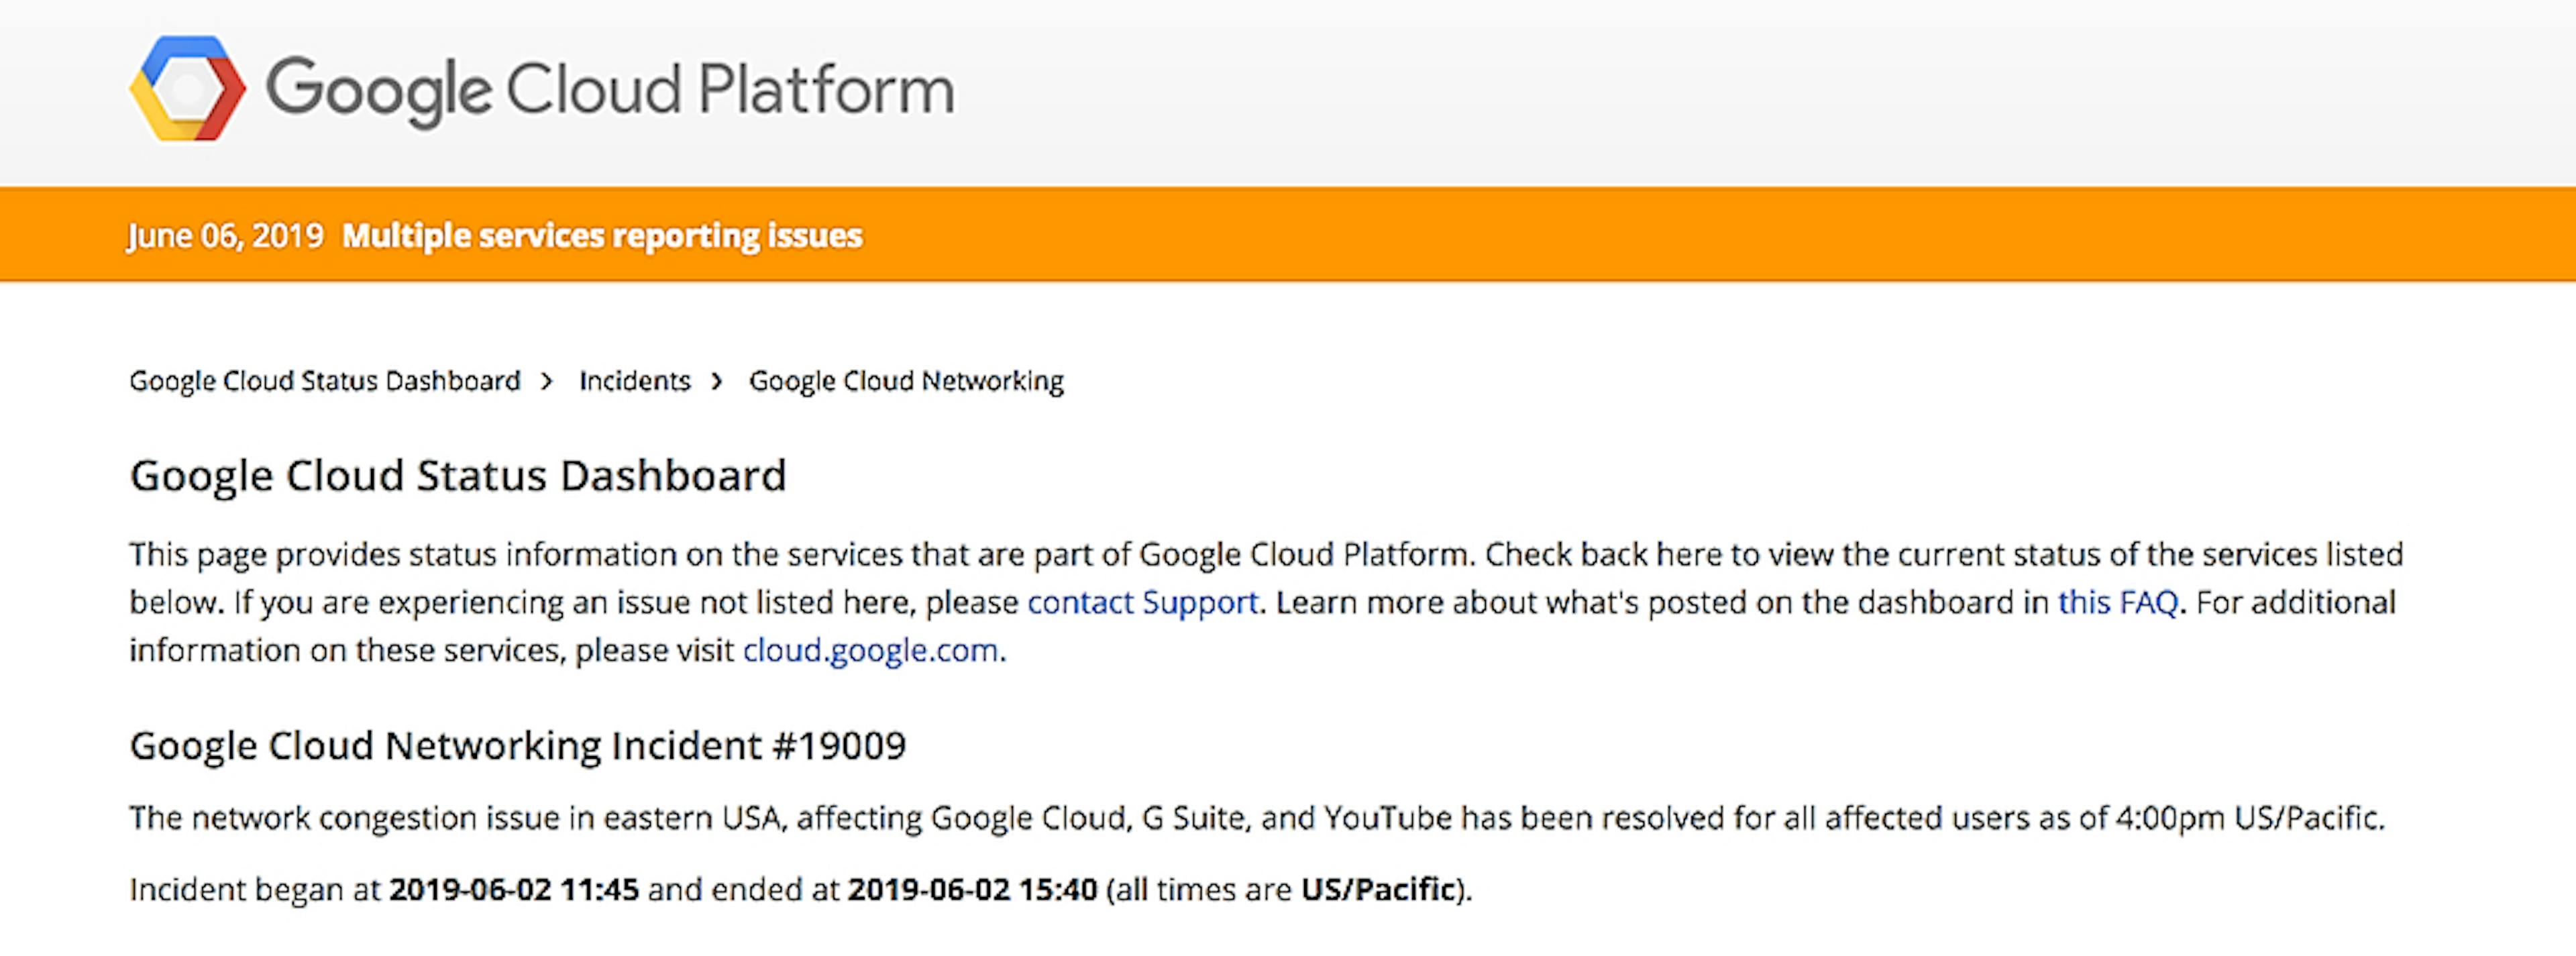Click the Google Cloud Platform header wordmark
Screen dimensions: 2576x956
point(609,89)
